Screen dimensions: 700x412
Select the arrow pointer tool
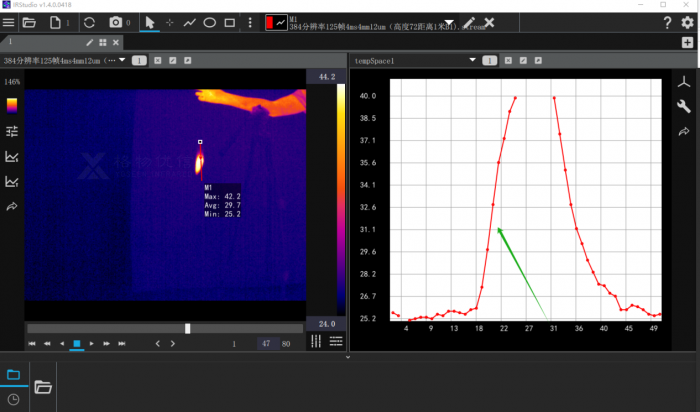[x=150, y=22]
